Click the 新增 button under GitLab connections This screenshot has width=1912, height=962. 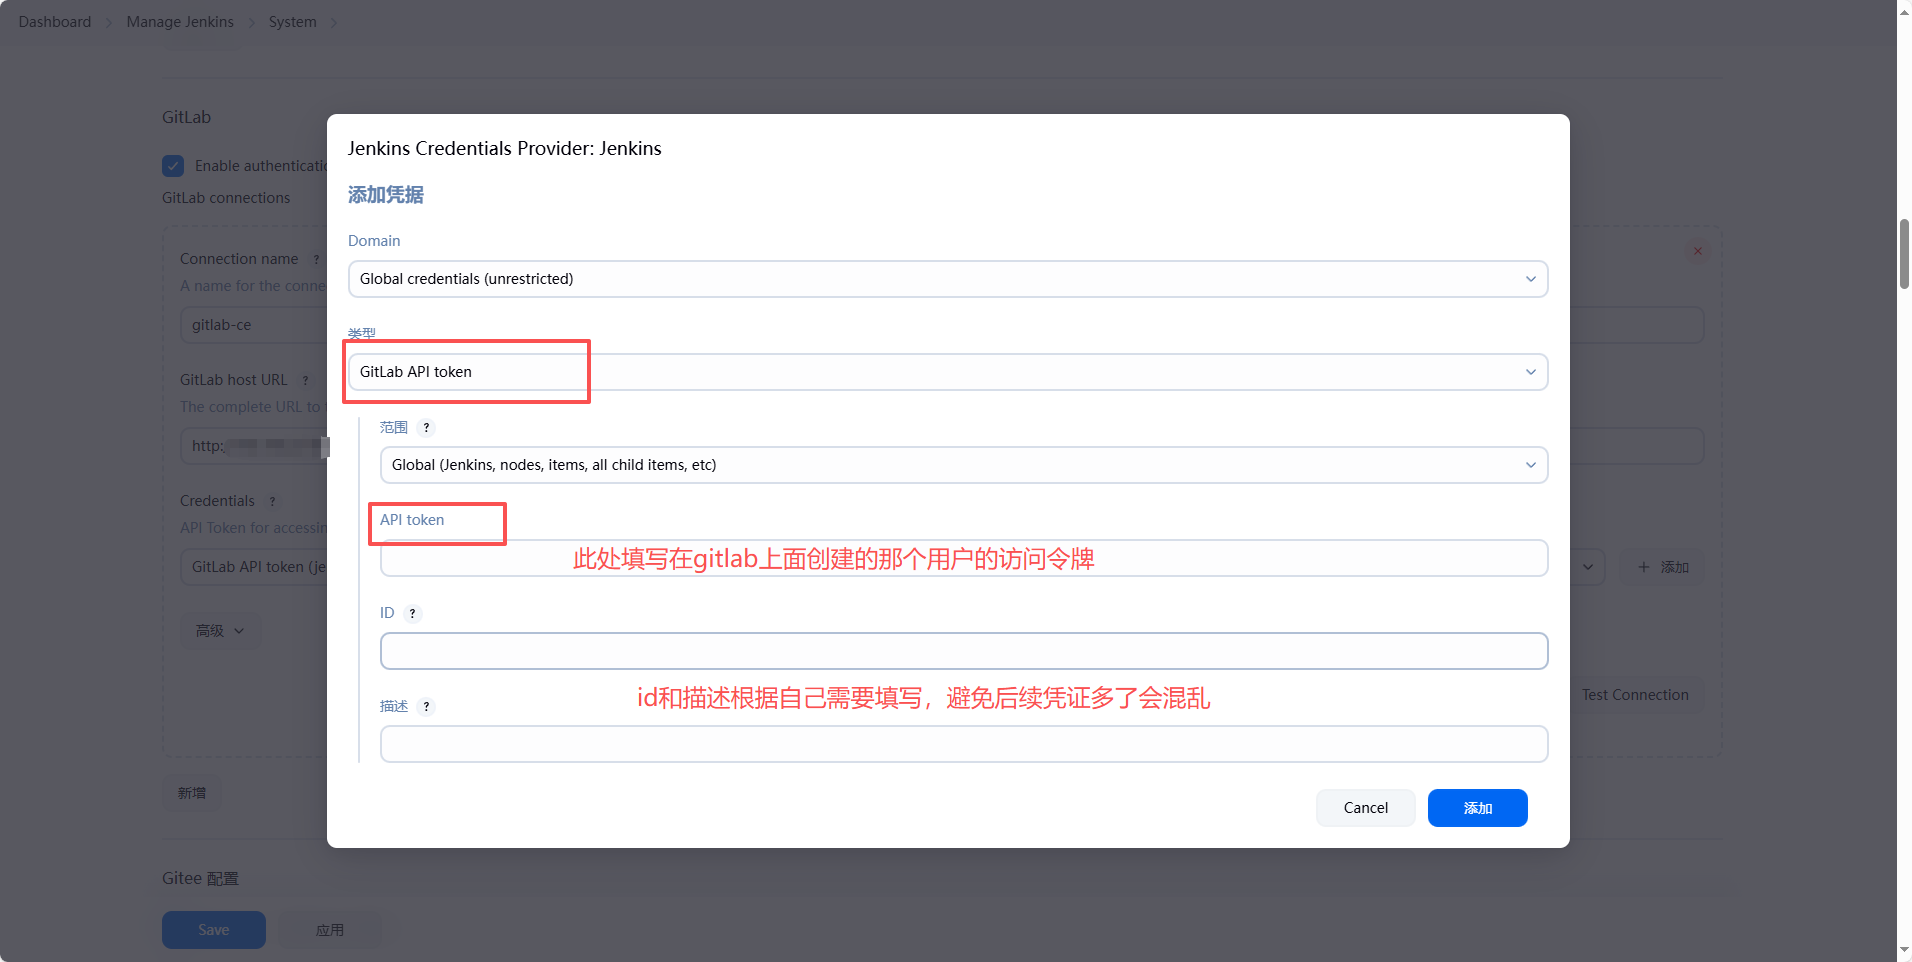click(192, 793)
